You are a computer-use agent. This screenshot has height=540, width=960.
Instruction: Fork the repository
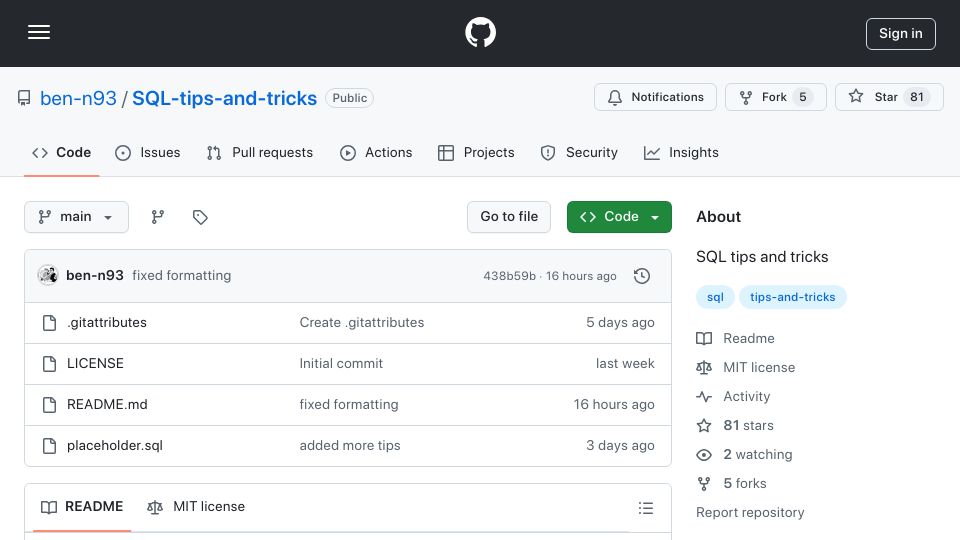coord(776,97)
